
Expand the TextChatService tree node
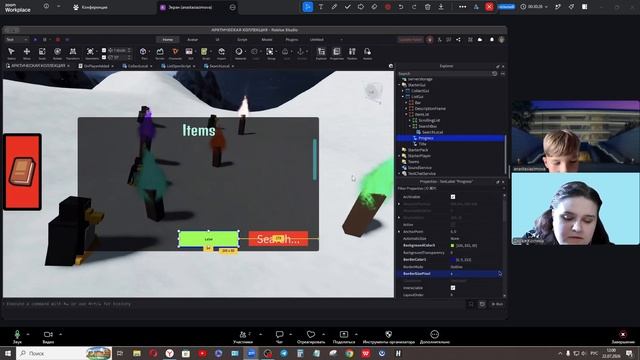[x=400, y=173]
